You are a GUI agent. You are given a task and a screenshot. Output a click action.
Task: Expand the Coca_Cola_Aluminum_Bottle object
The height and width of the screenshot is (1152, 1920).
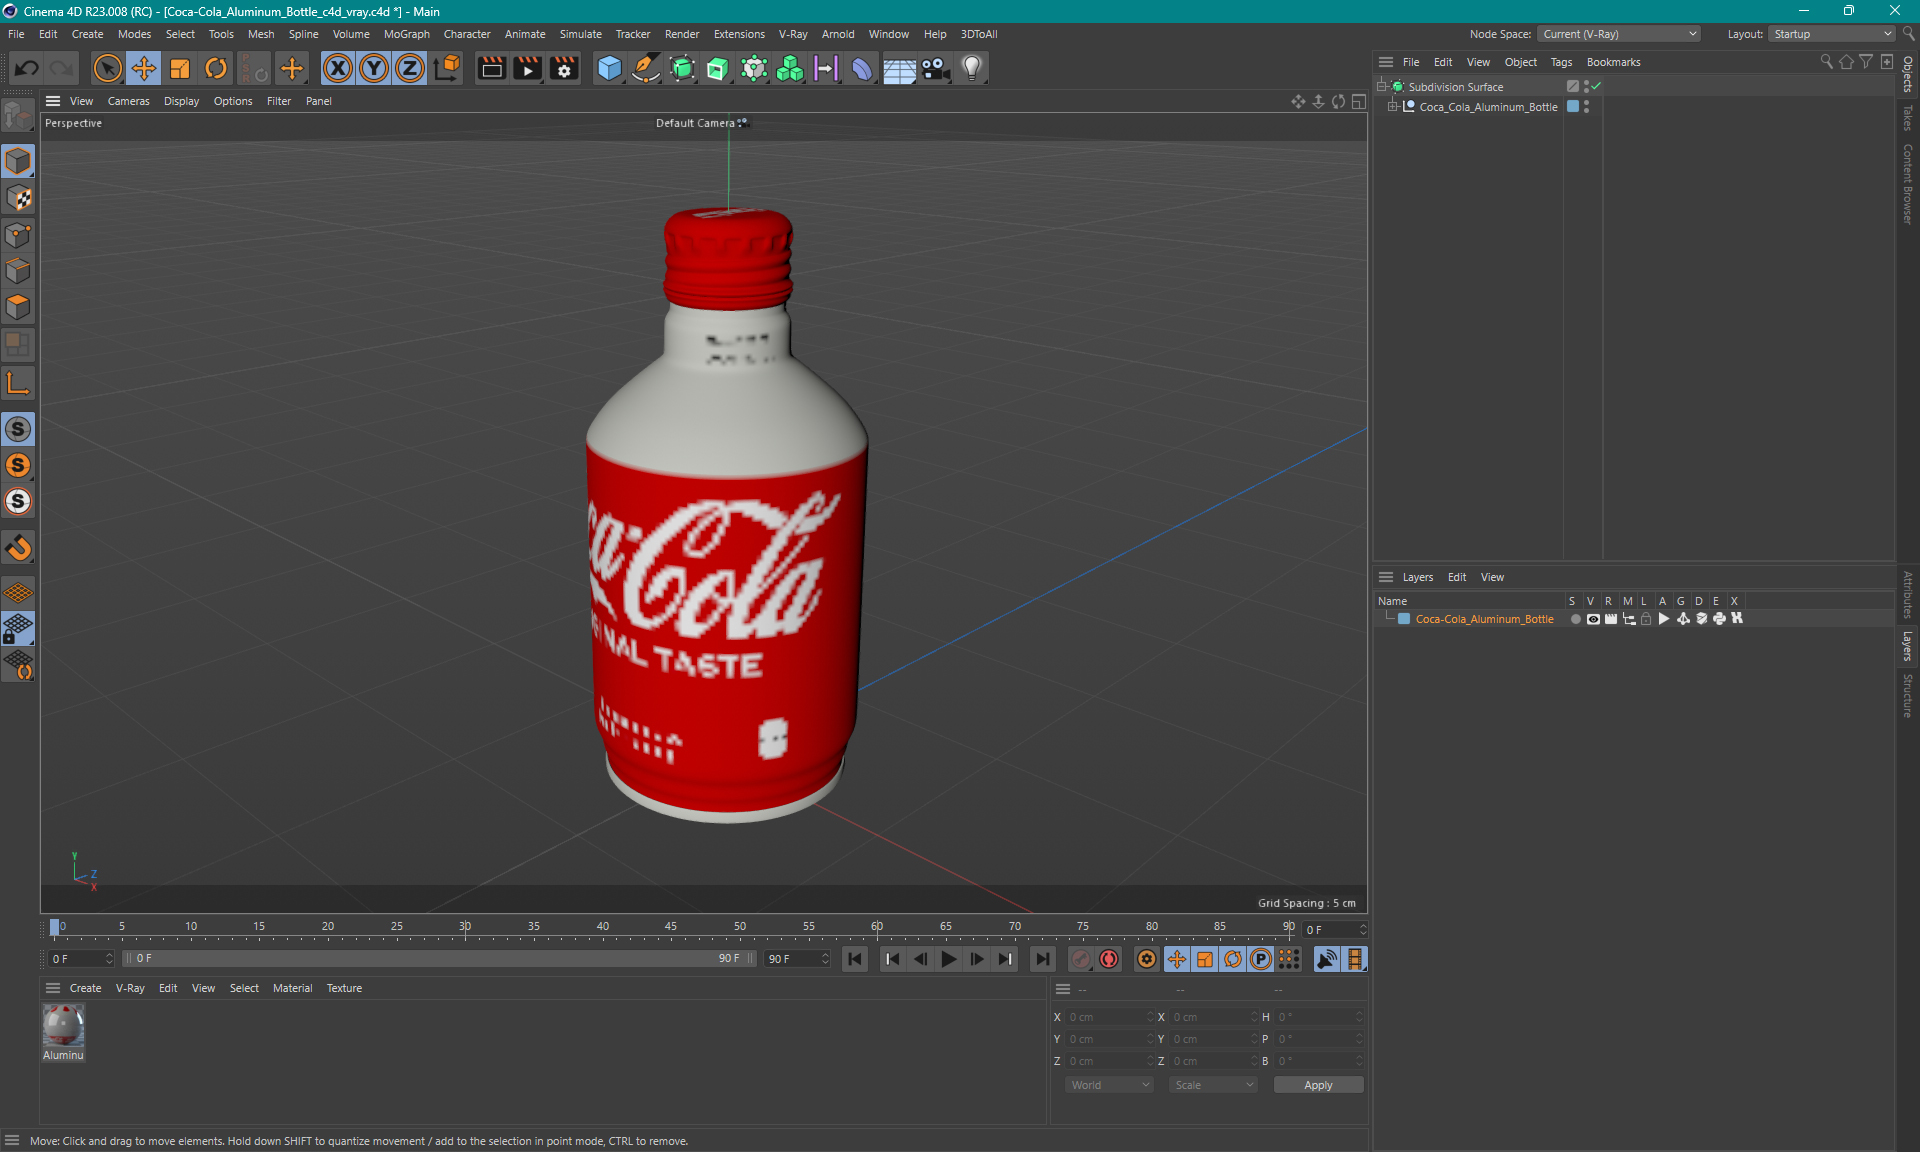click(1392, 106)
